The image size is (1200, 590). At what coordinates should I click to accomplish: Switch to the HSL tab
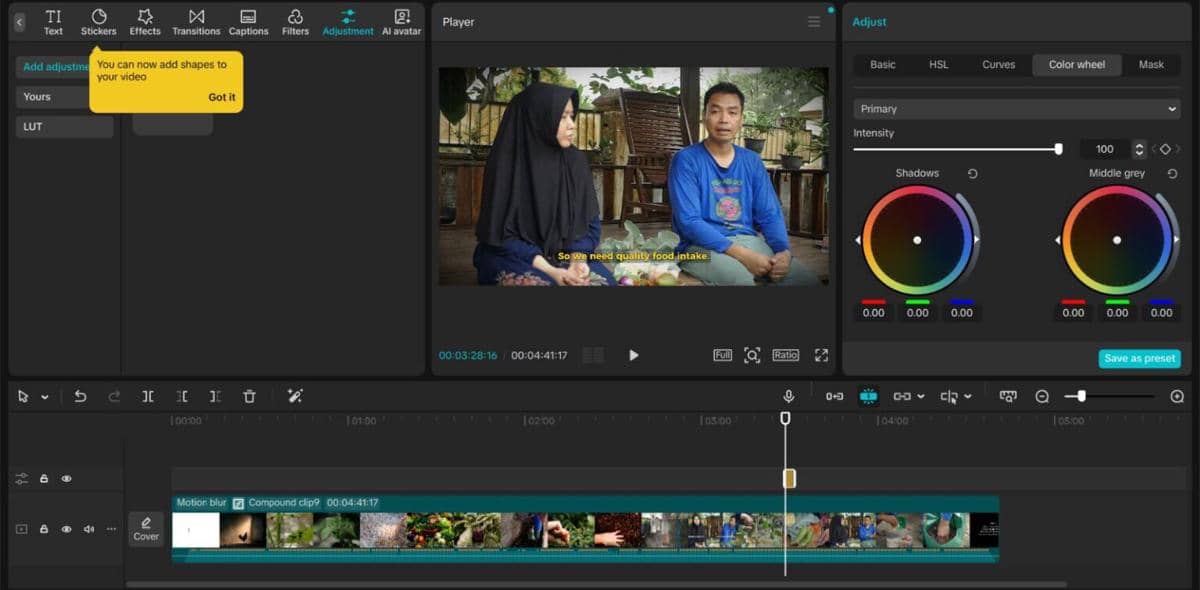[x=938, y=64]
